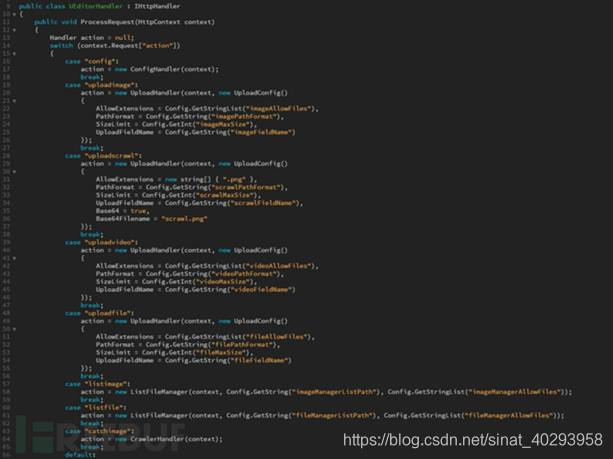
Task: Click the case "uploadimage": label
Action: pos(102,85)
